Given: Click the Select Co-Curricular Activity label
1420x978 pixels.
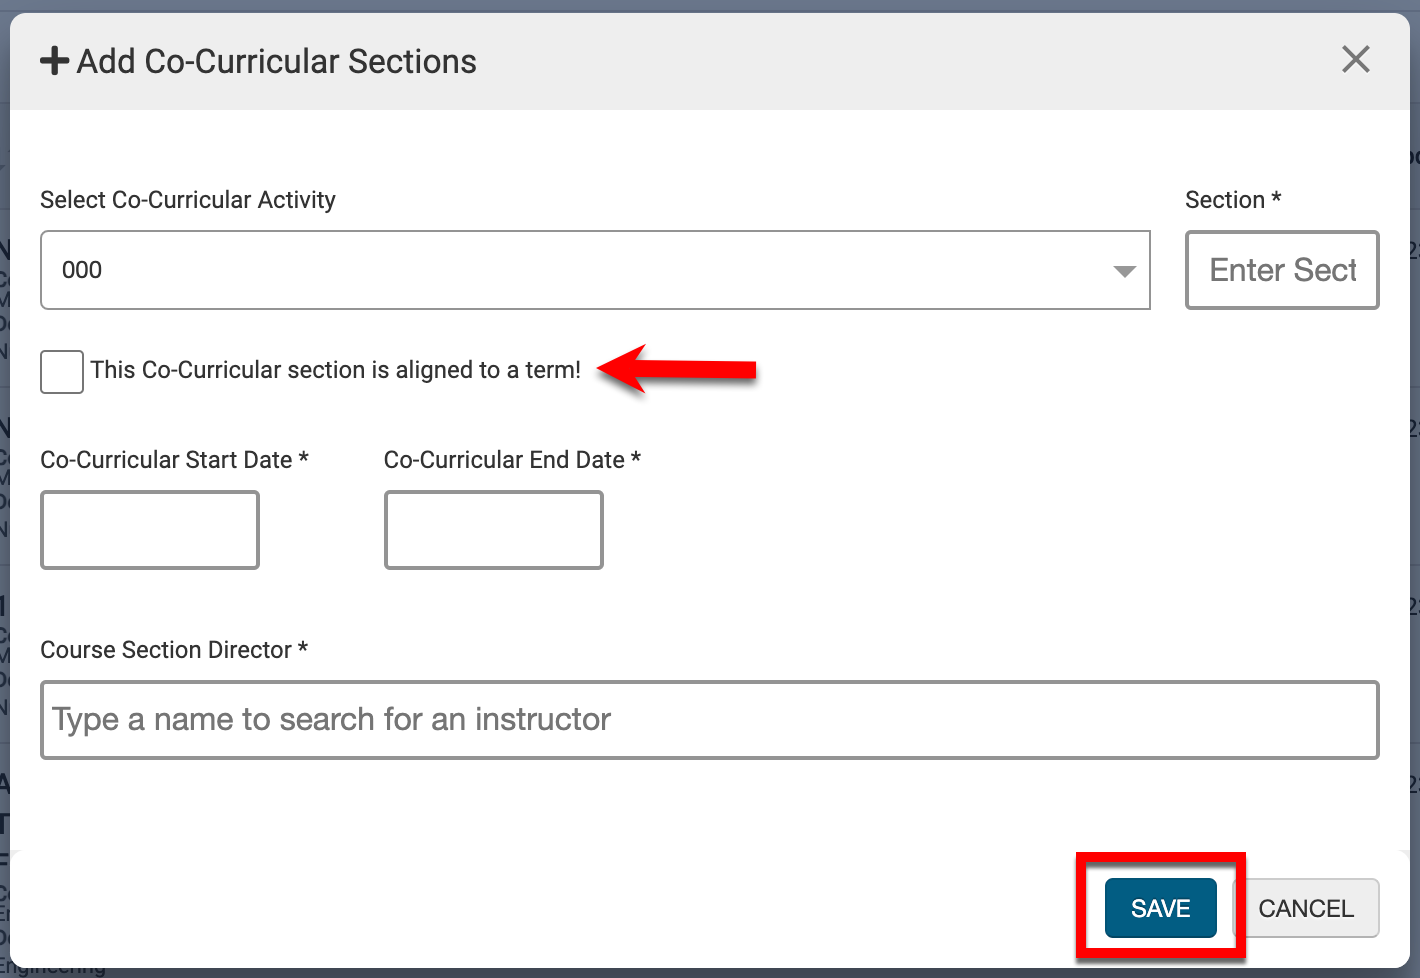Looking at the screenshot, I should [188, 200].
